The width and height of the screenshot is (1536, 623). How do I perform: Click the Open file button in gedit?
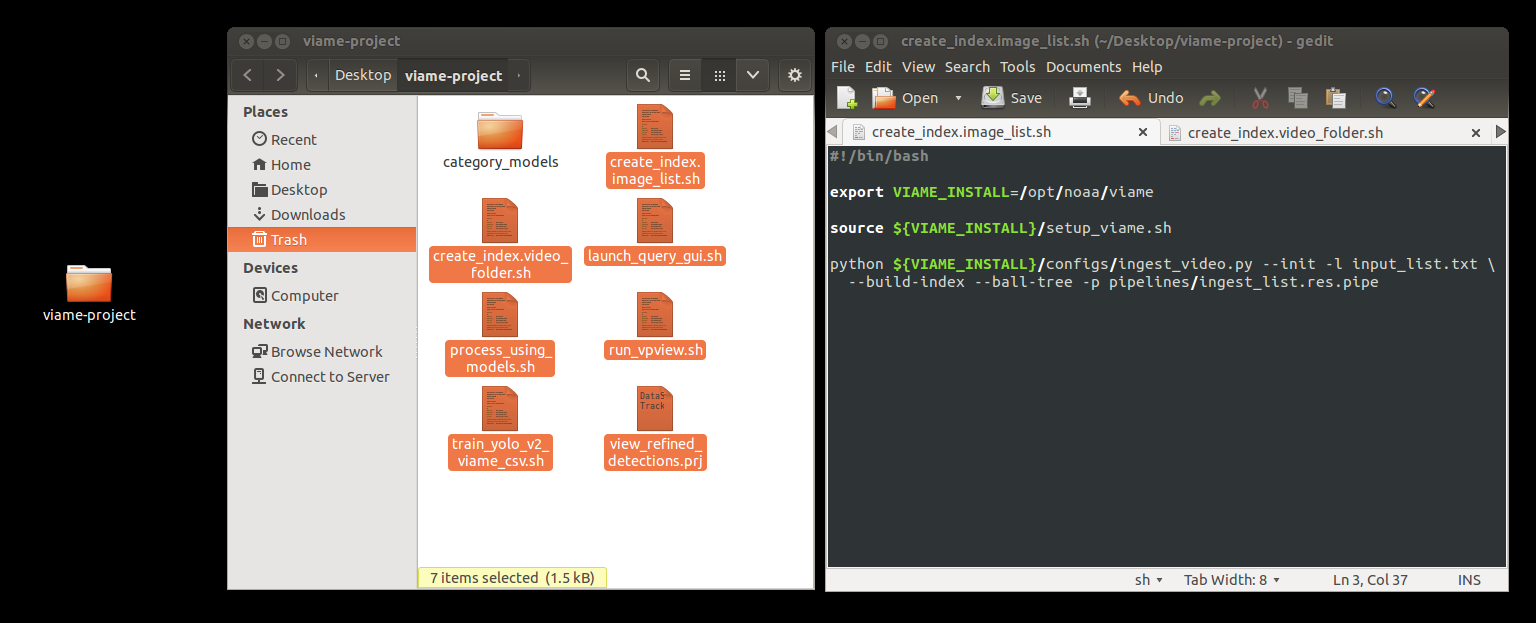point(905,97)
